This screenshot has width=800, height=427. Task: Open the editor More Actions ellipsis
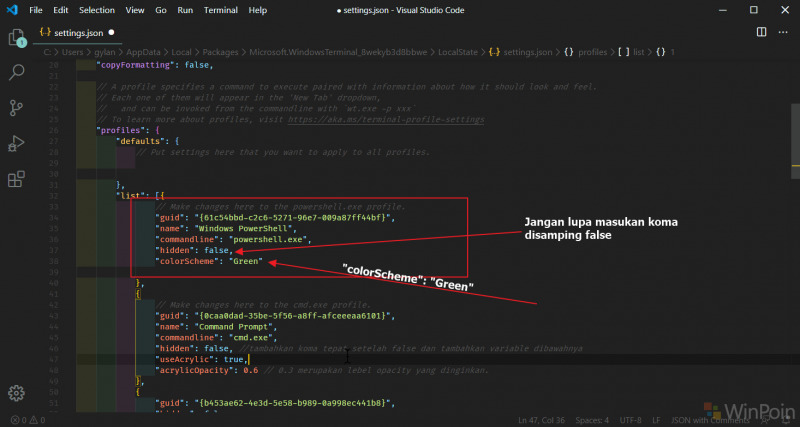click(x=783, y=32)
